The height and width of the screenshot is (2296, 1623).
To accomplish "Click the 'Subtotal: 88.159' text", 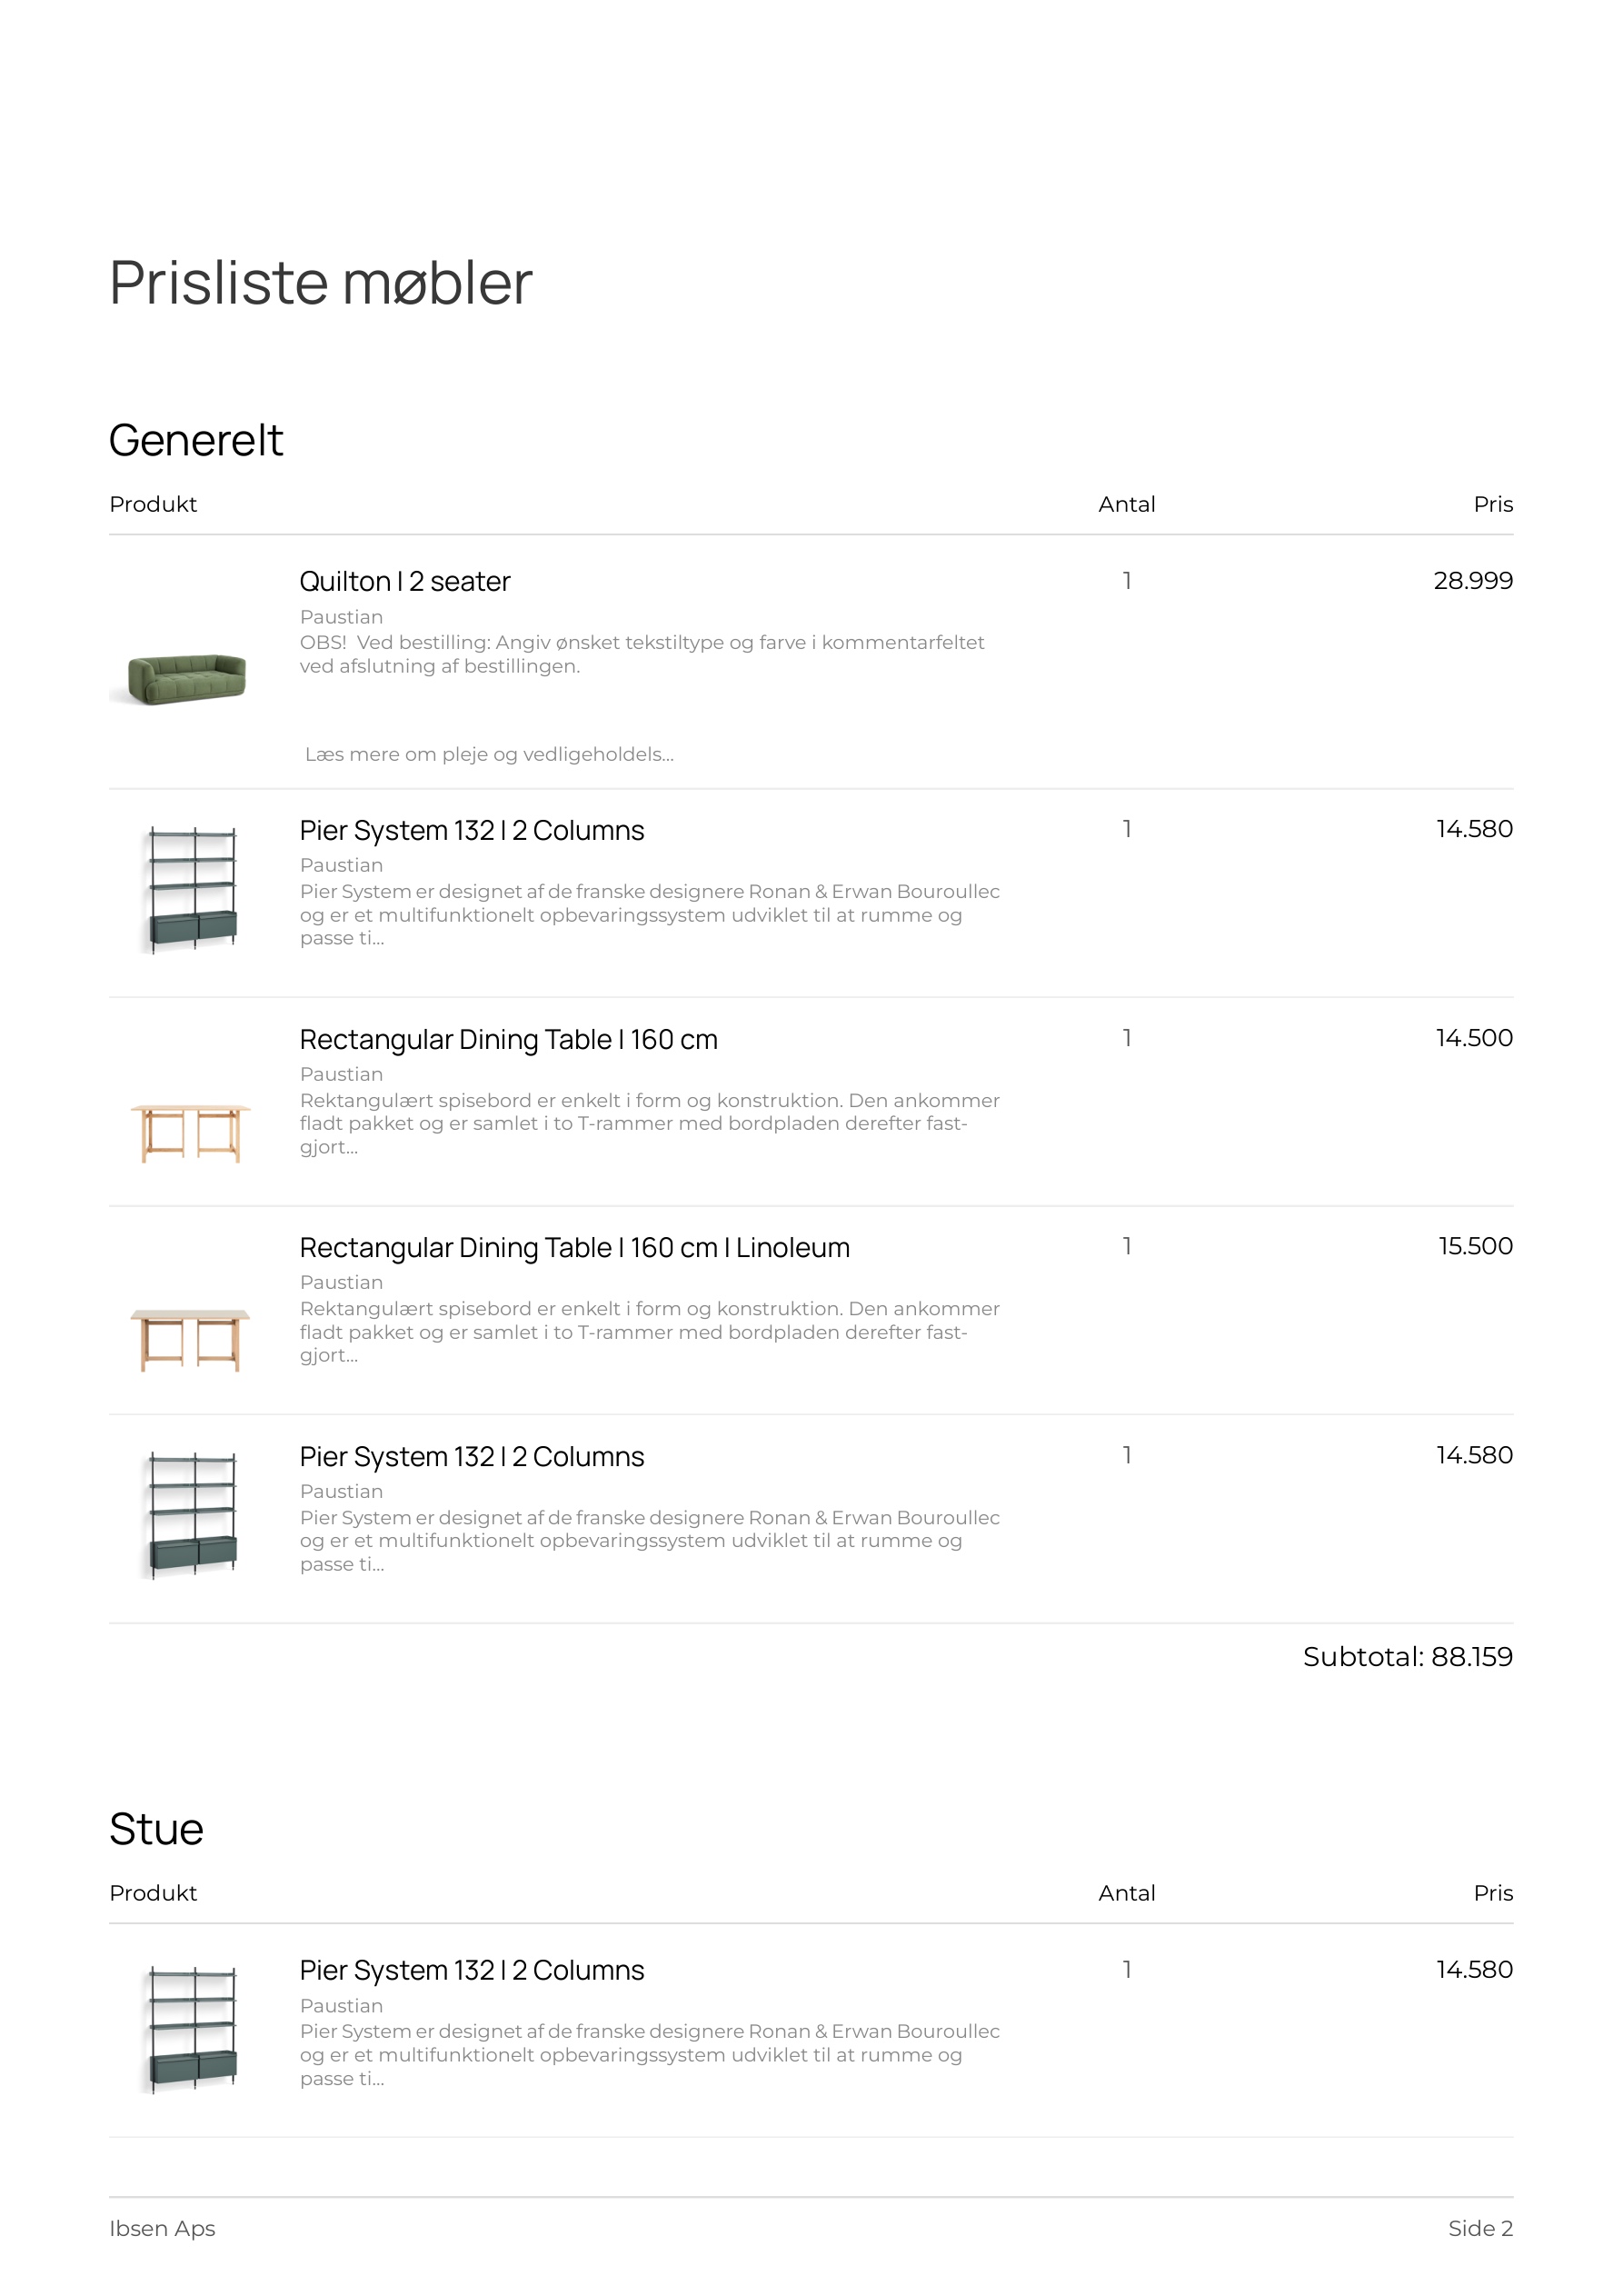I will (x=1407, y=1657).
